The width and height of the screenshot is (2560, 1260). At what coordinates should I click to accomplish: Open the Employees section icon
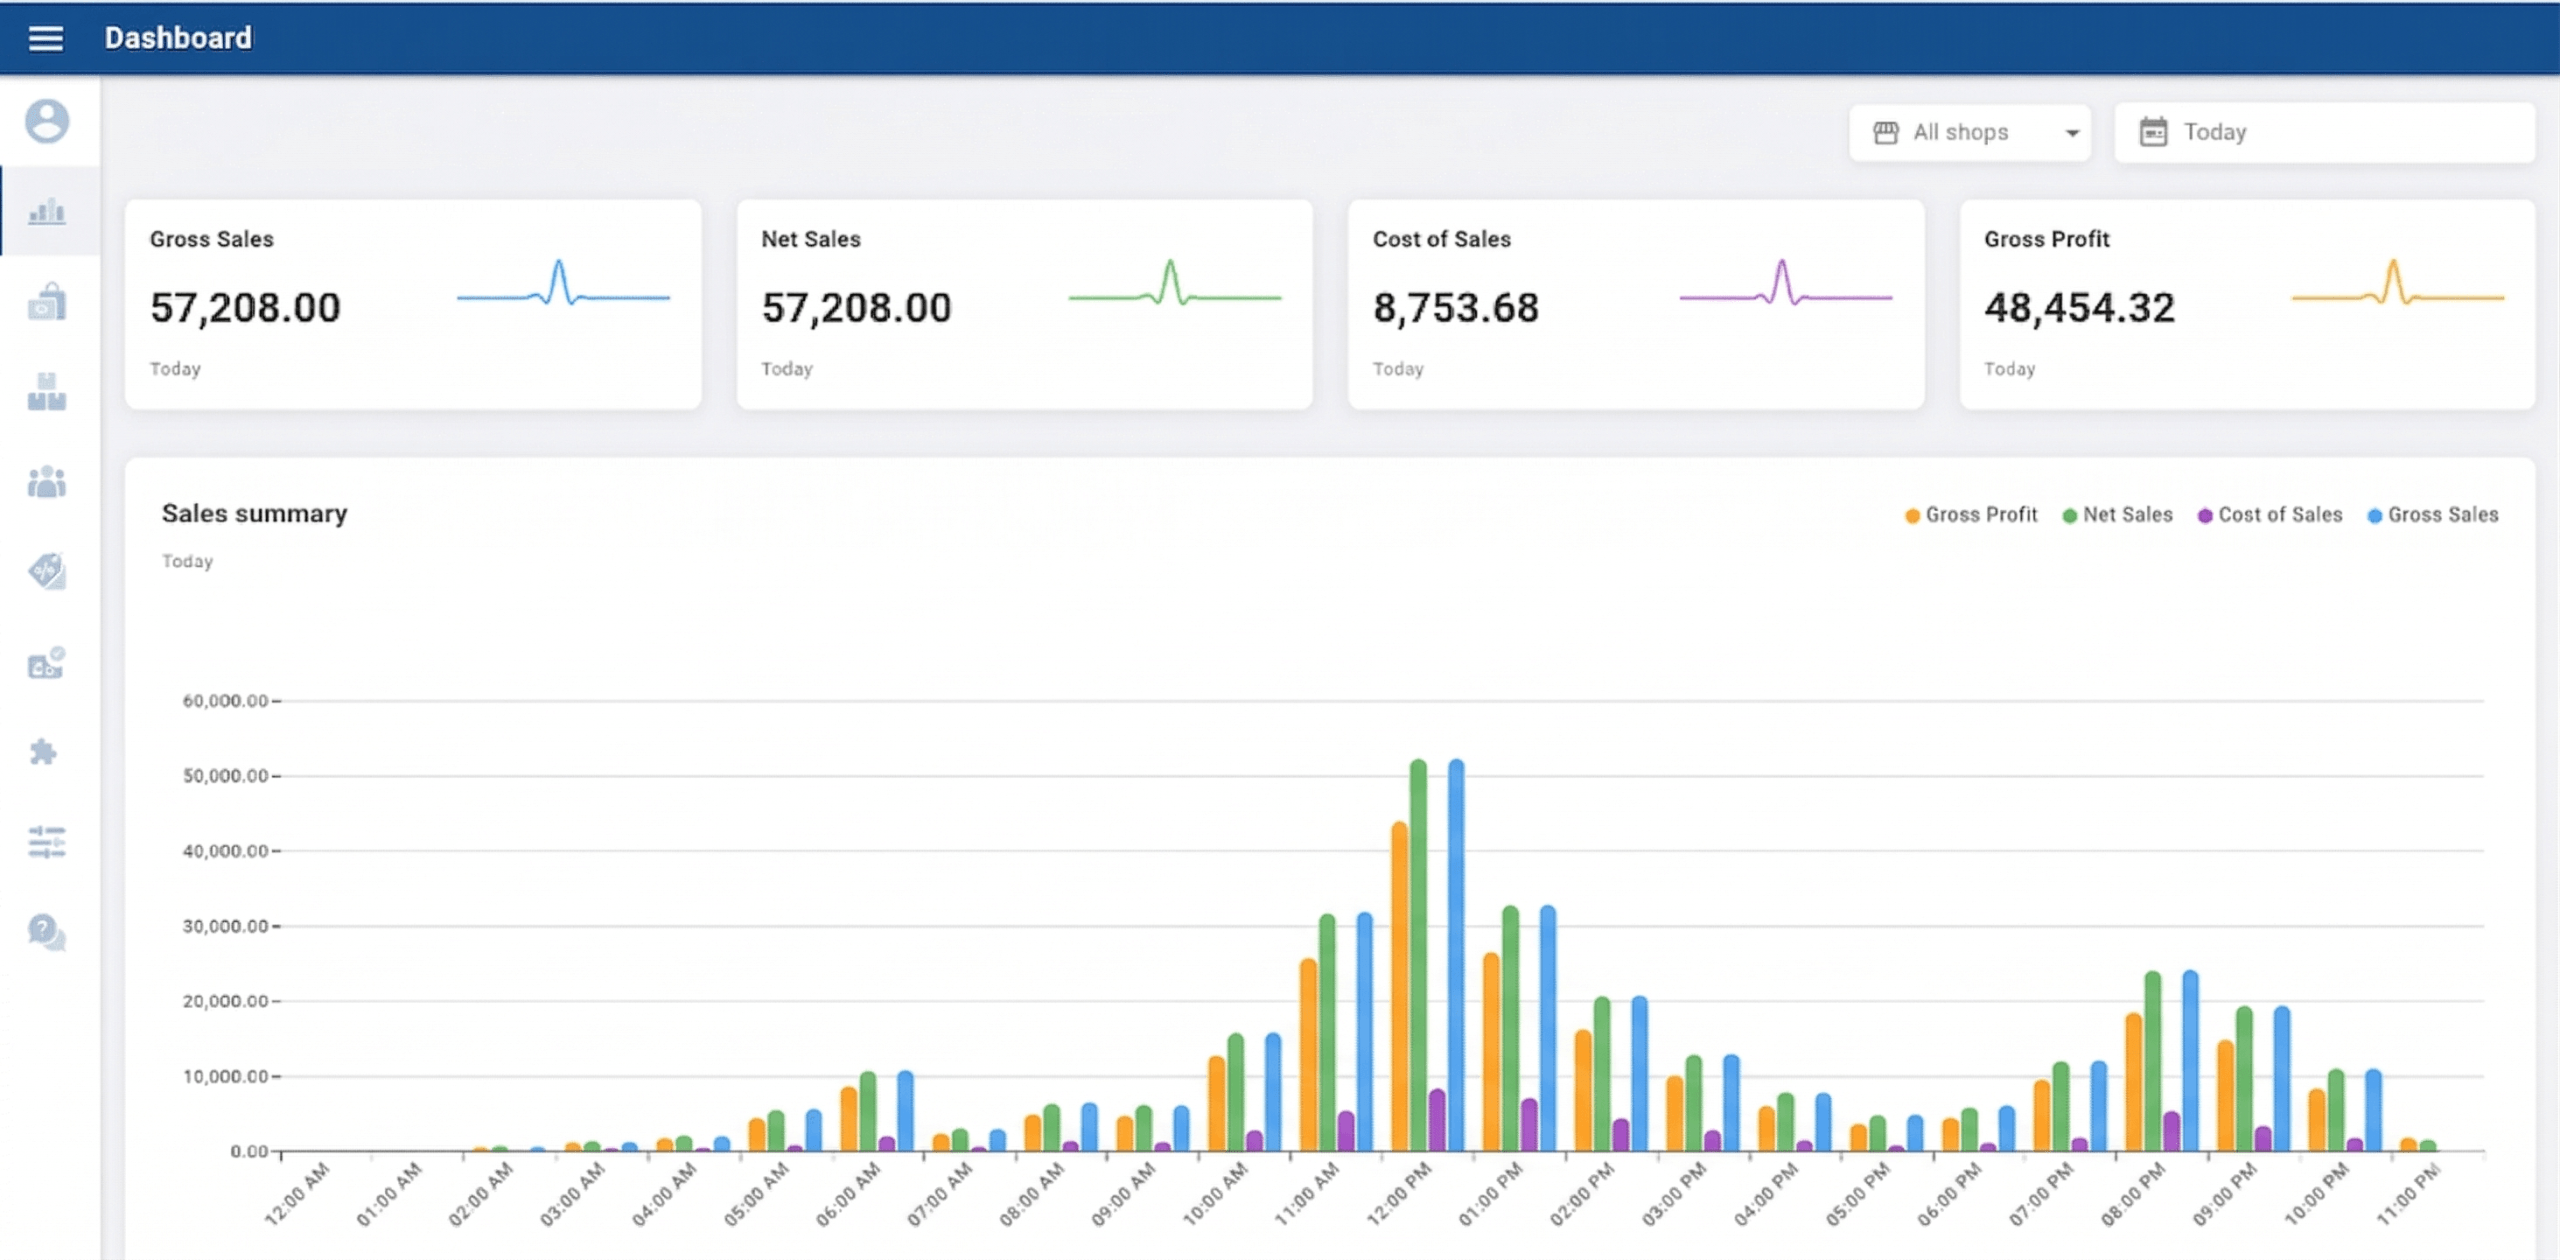(45, 483)
